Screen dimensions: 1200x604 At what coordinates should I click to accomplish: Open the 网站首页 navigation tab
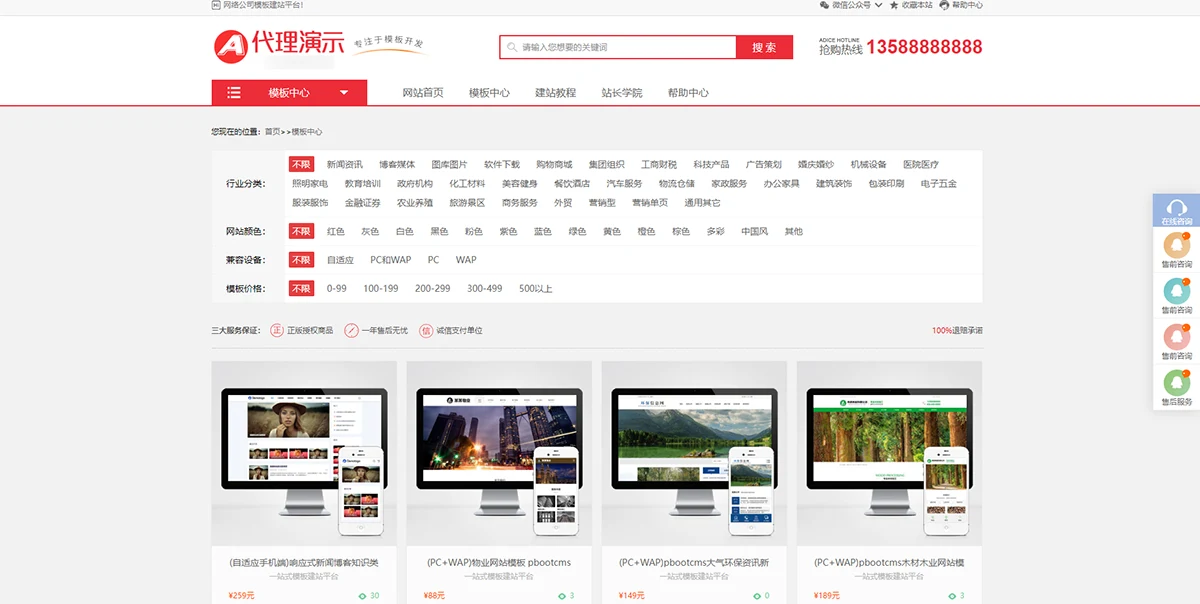pos(423,93)
